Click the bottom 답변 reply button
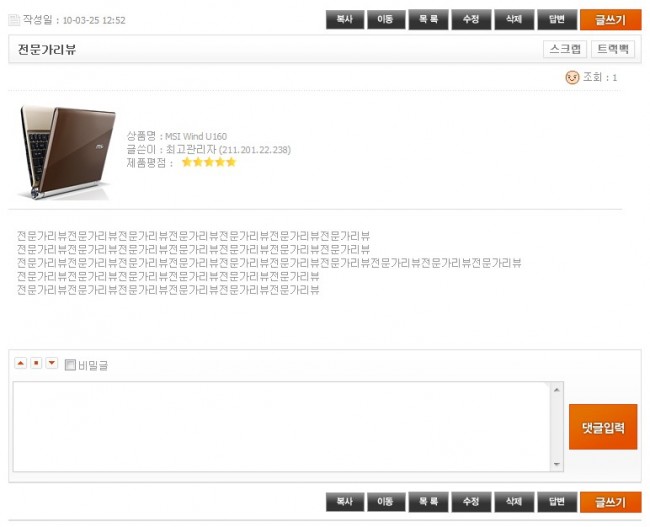 (x=557, y=502)
